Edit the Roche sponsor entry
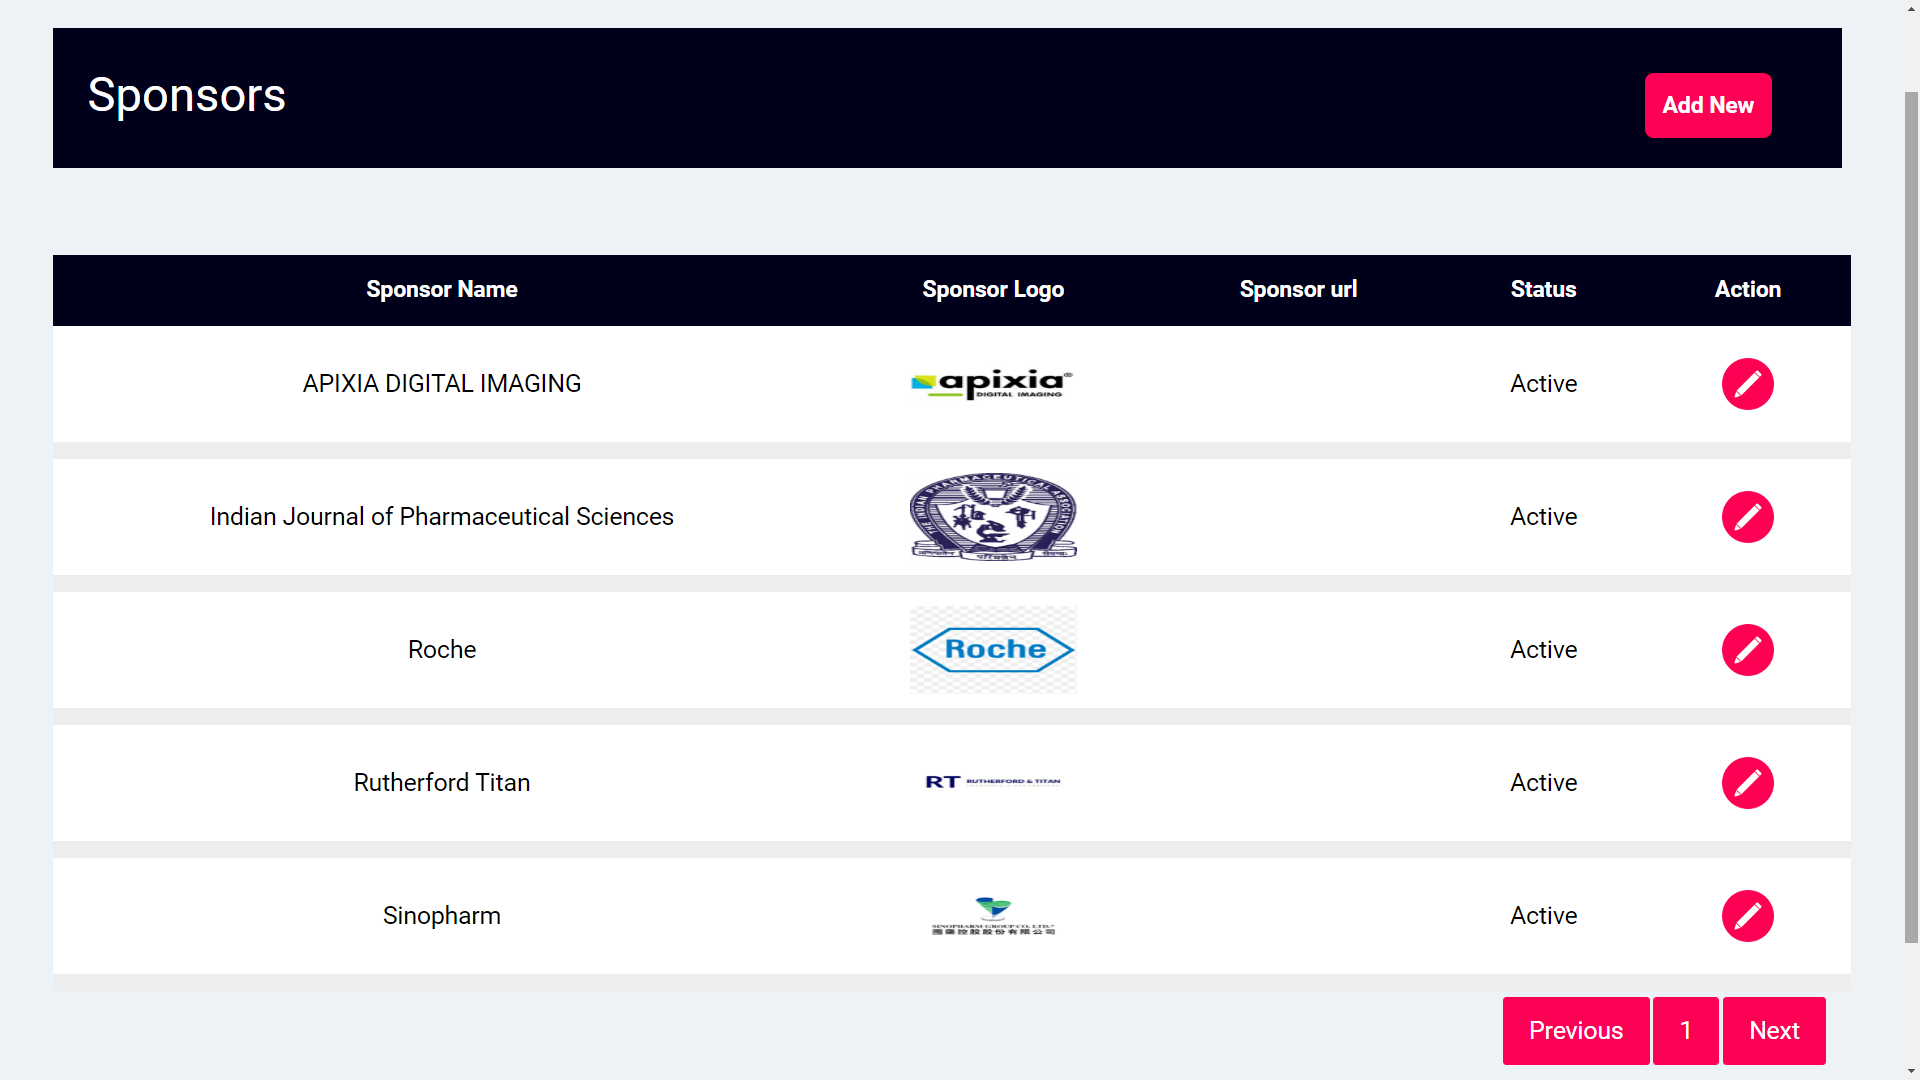 1747,650
